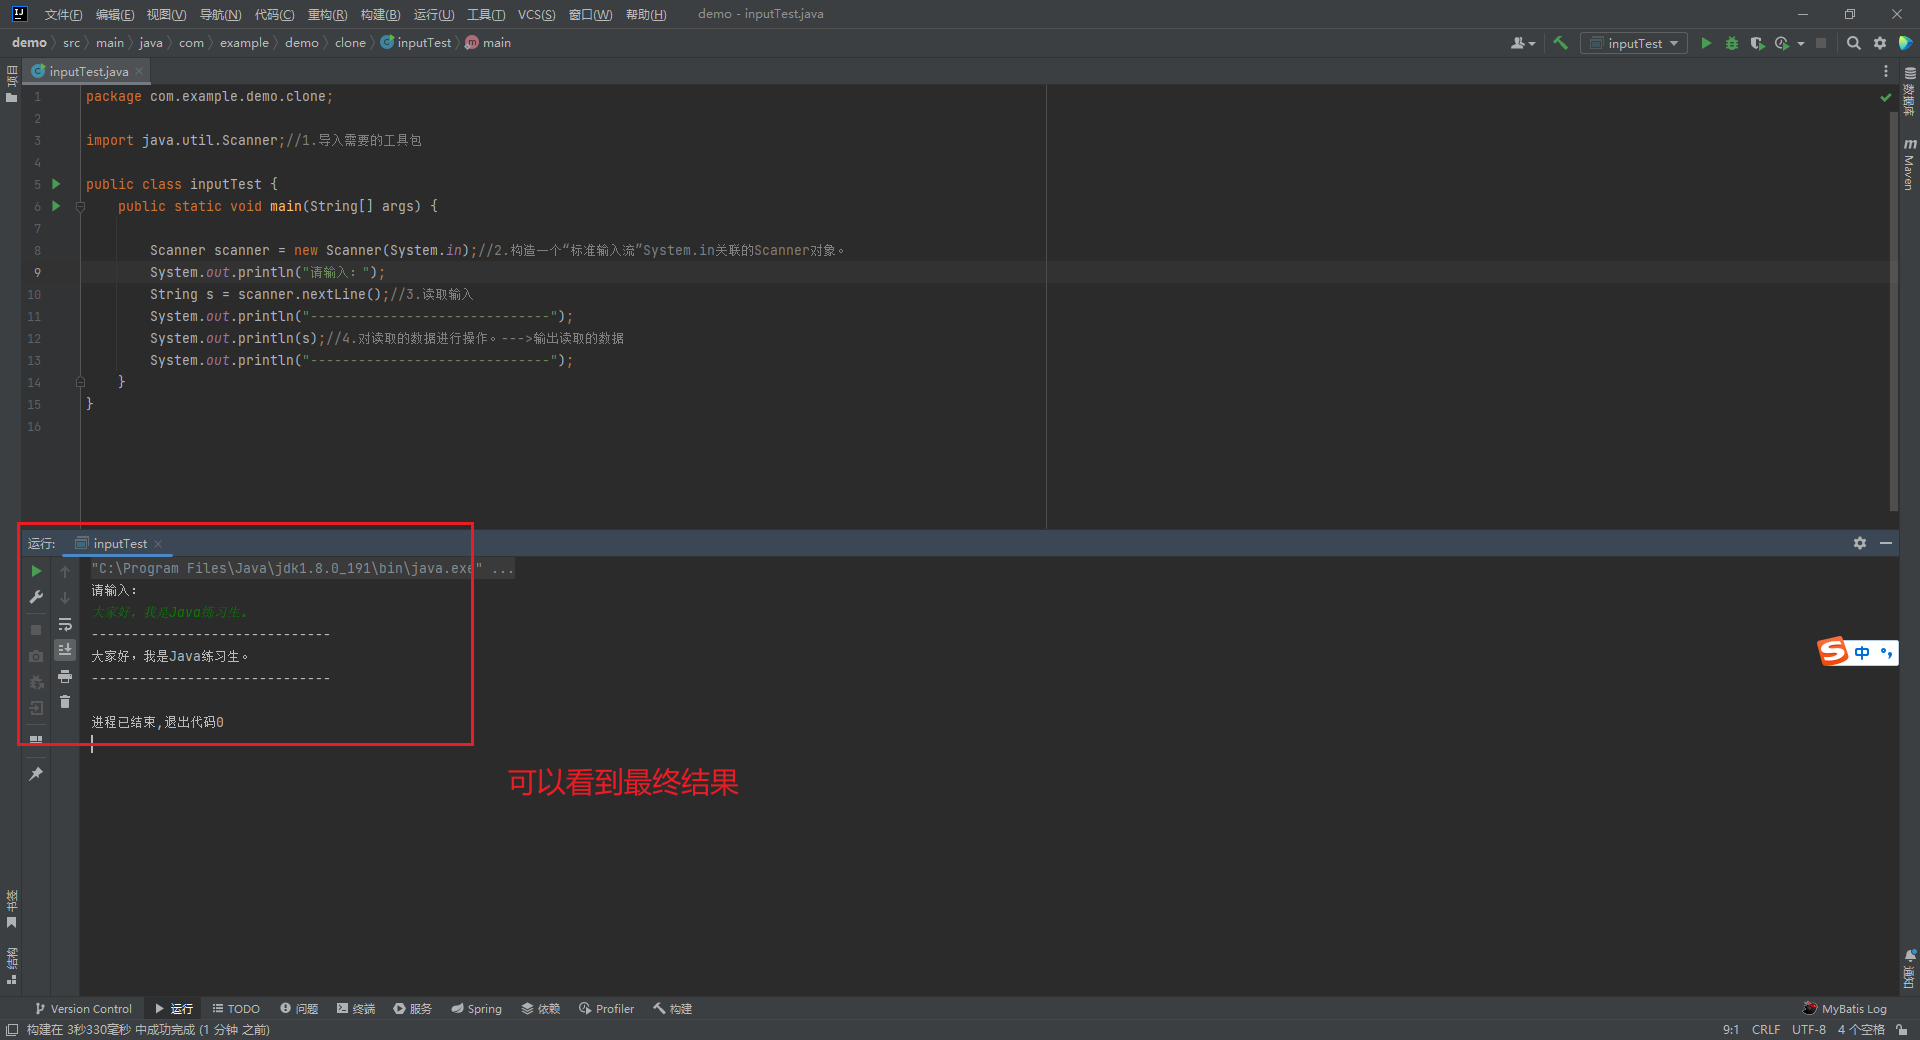Build project with the green hammer icon
The height and width of the screenshot is (1040, 1920).
tap(1560, 43)
